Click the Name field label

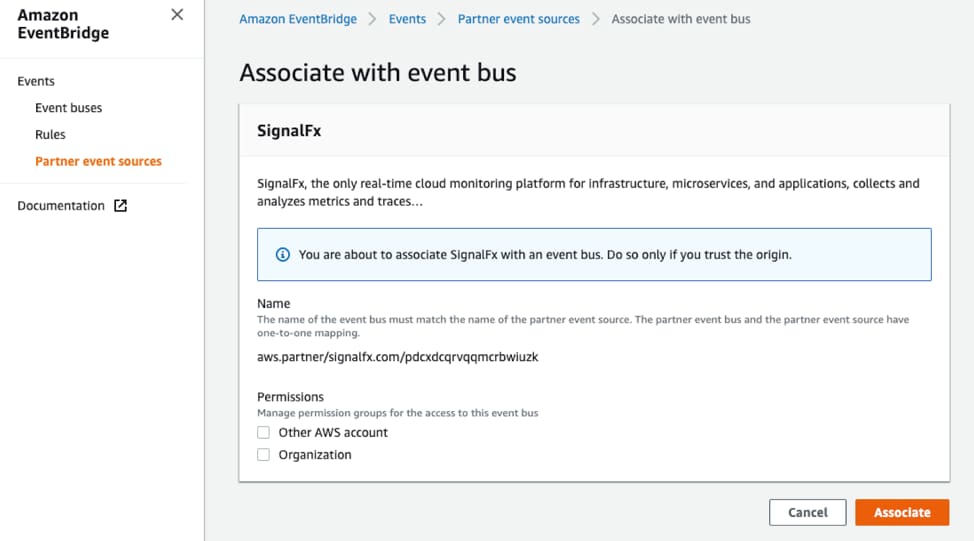tap(273, 304)
